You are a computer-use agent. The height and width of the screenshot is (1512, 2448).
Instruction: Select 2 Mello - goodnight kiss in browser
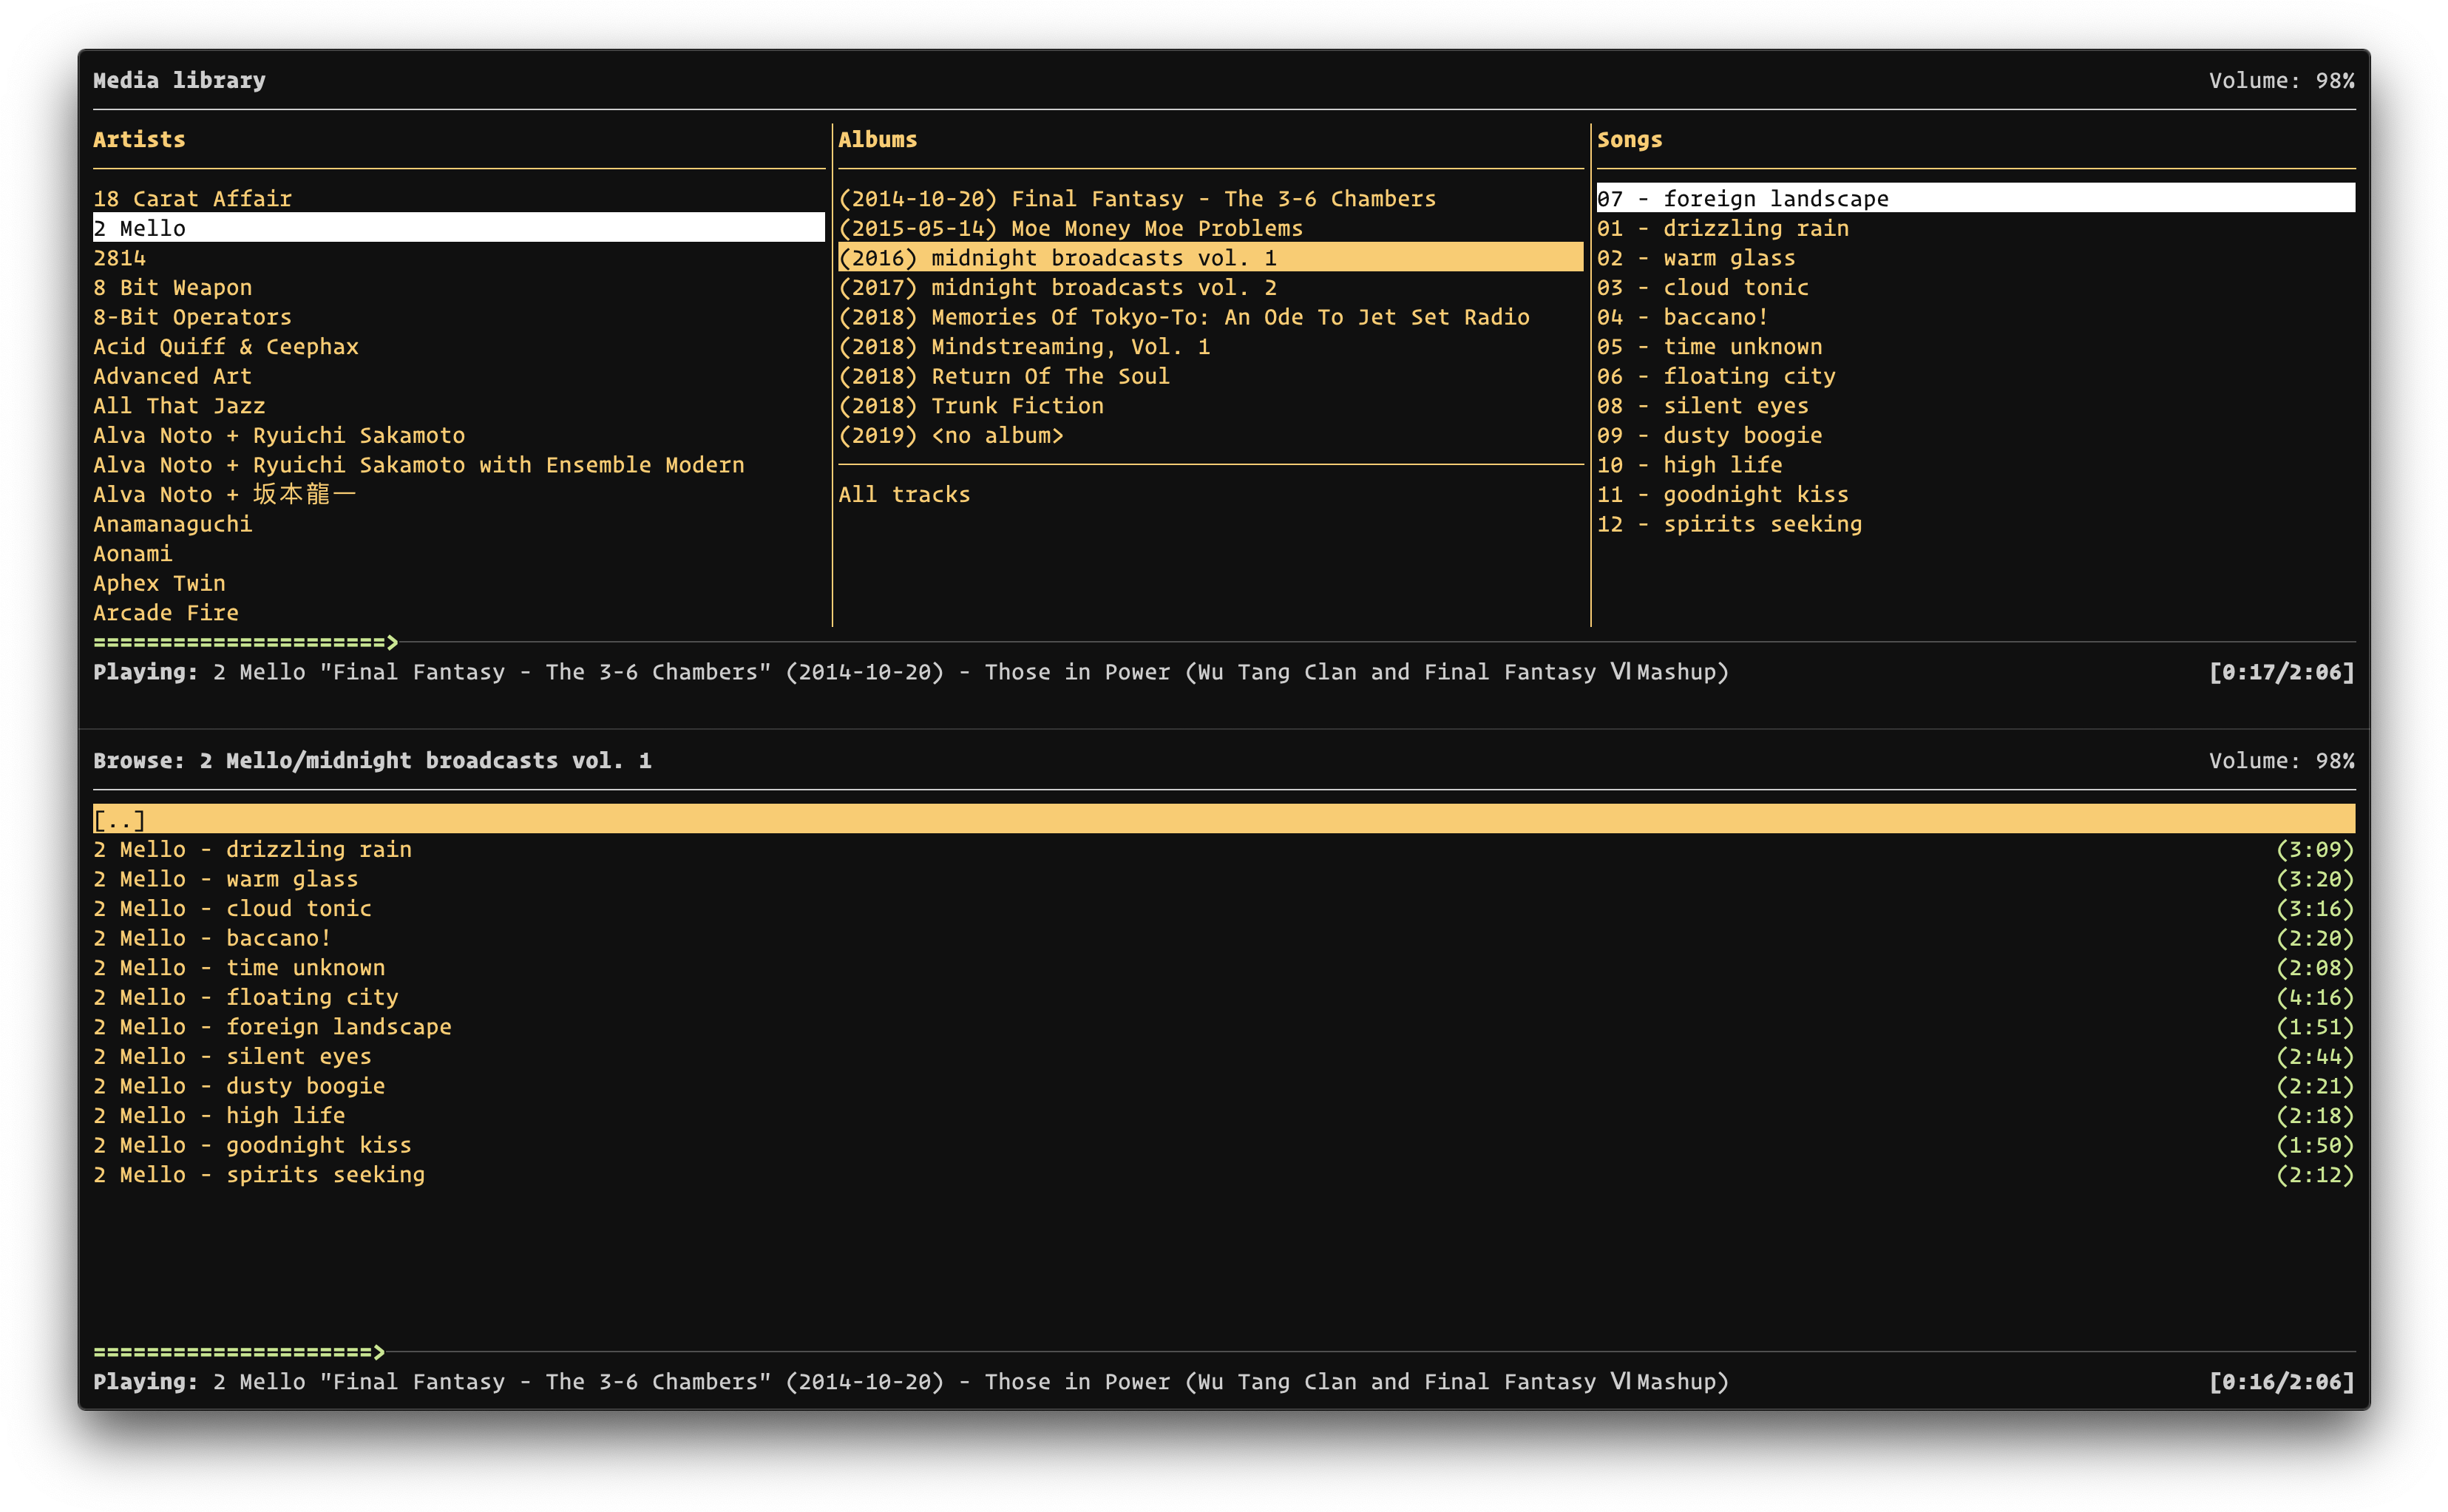point(1224,1145)
